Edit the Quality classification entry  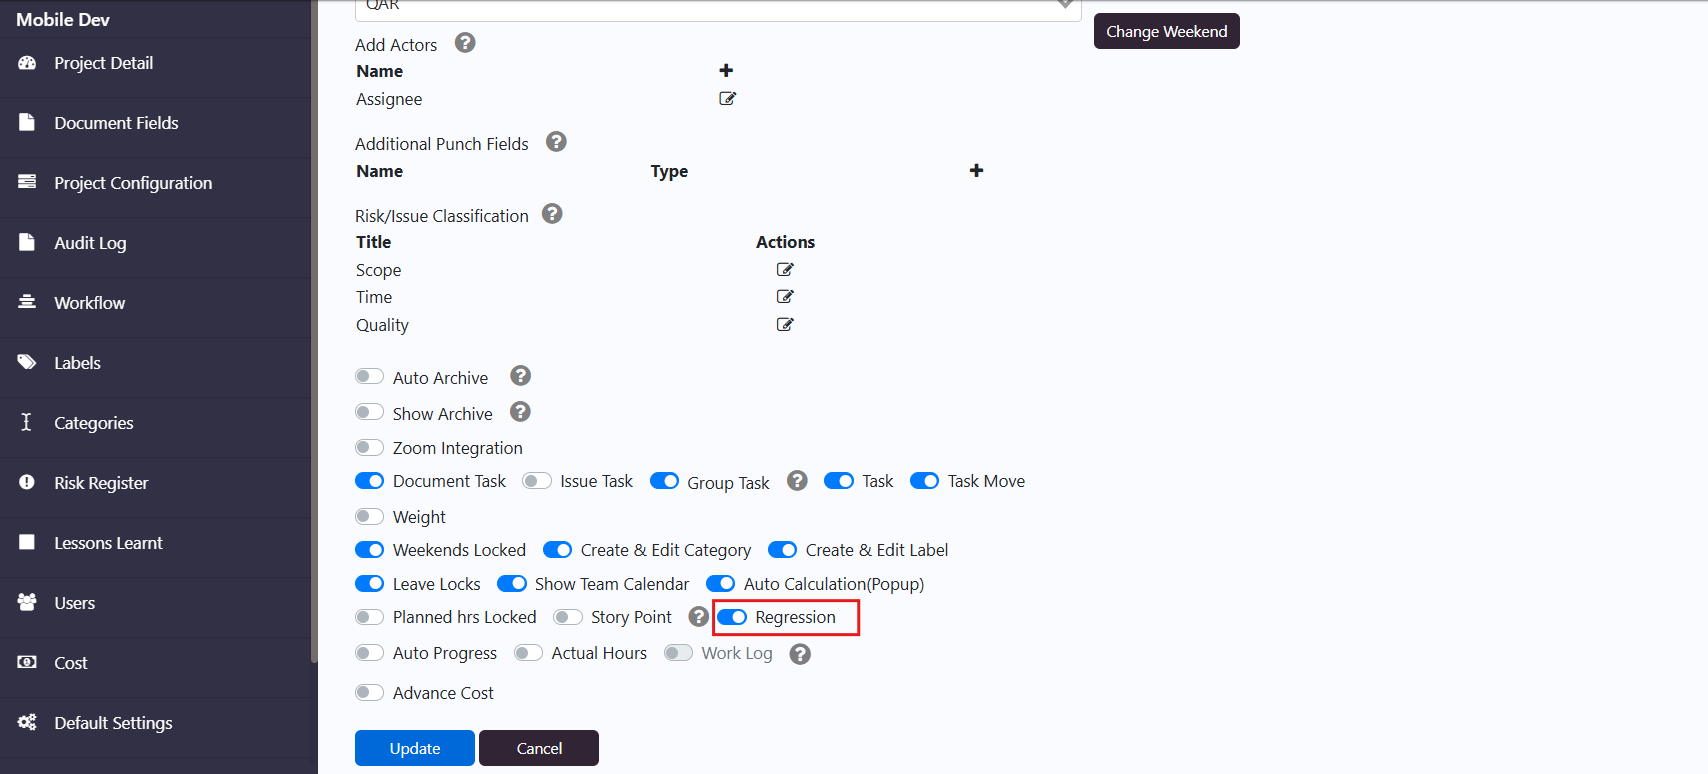pos(785,324)
